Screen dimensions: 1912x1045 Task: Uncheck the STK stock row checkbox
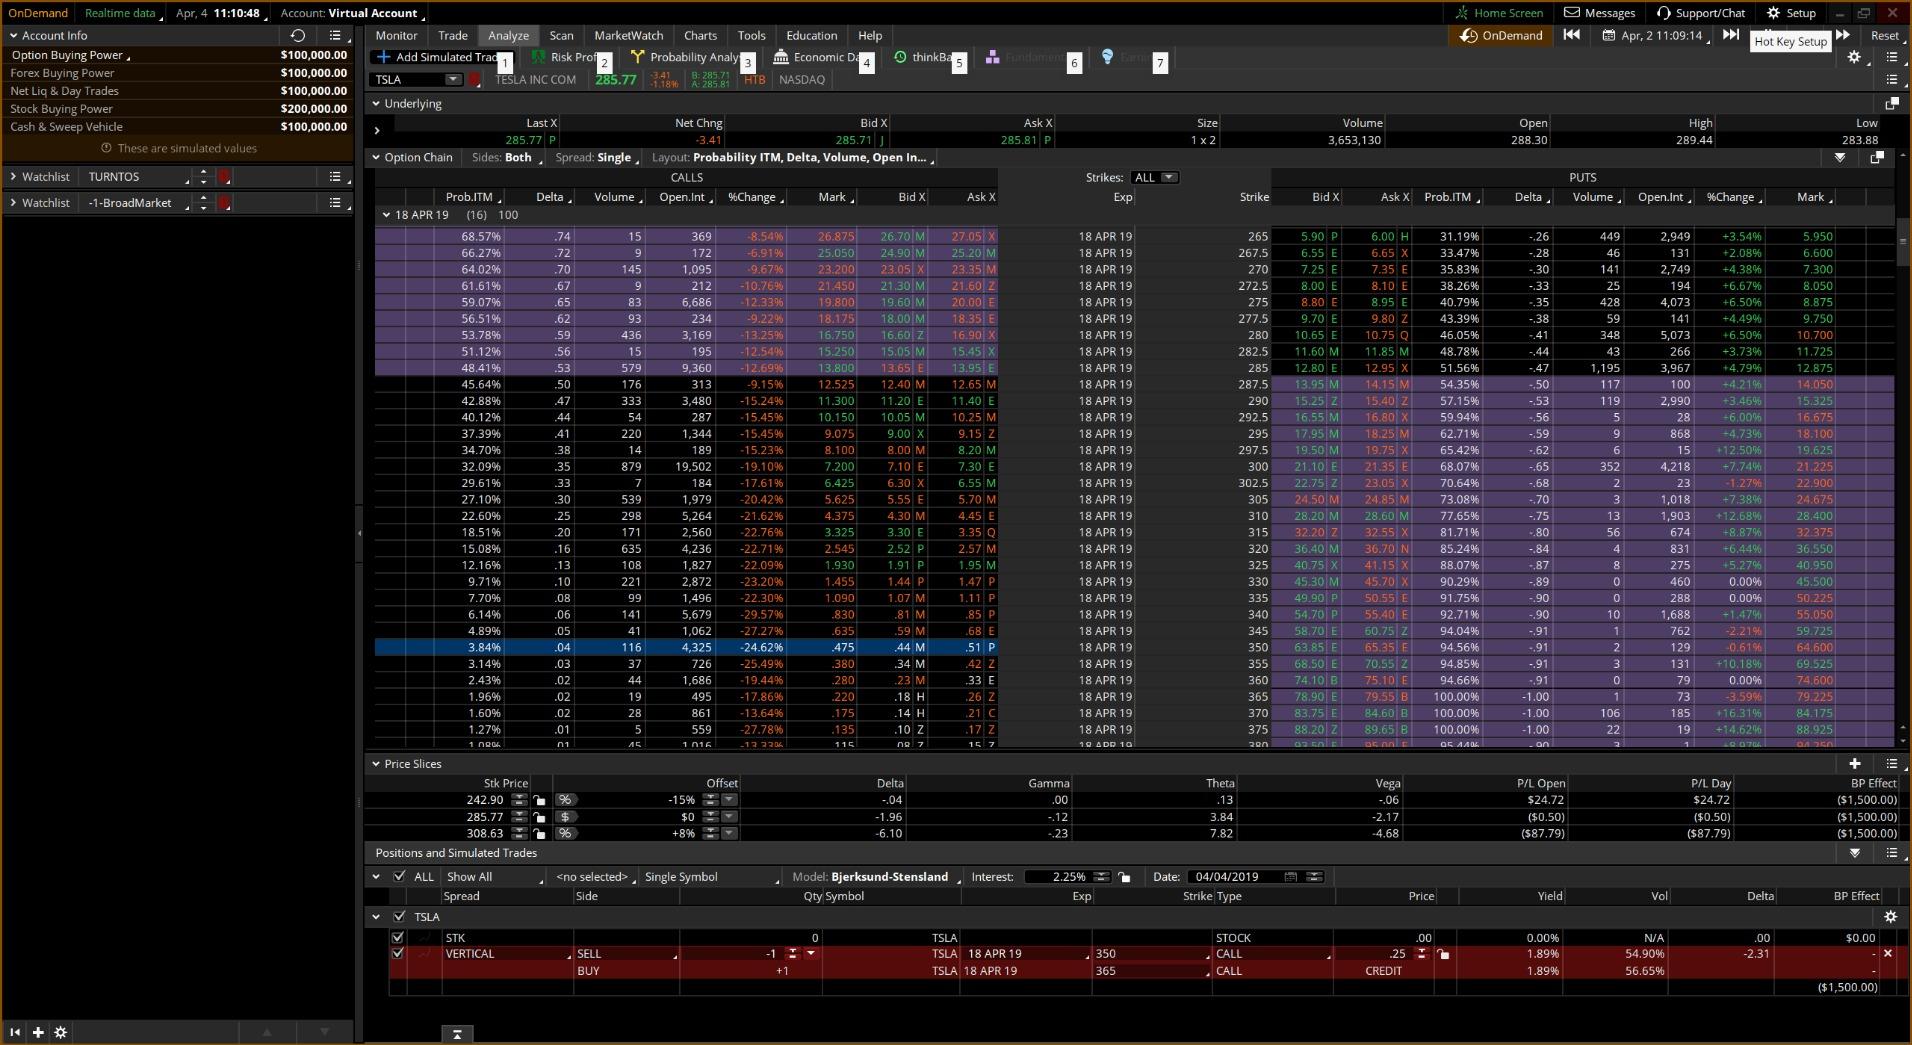398,937
